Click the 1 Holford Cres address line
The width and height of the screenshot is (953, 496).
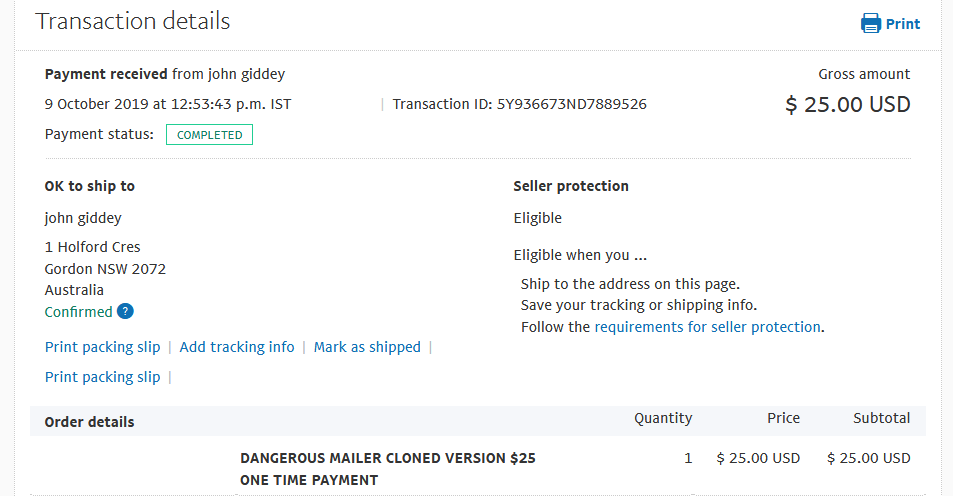coord(92,247)
